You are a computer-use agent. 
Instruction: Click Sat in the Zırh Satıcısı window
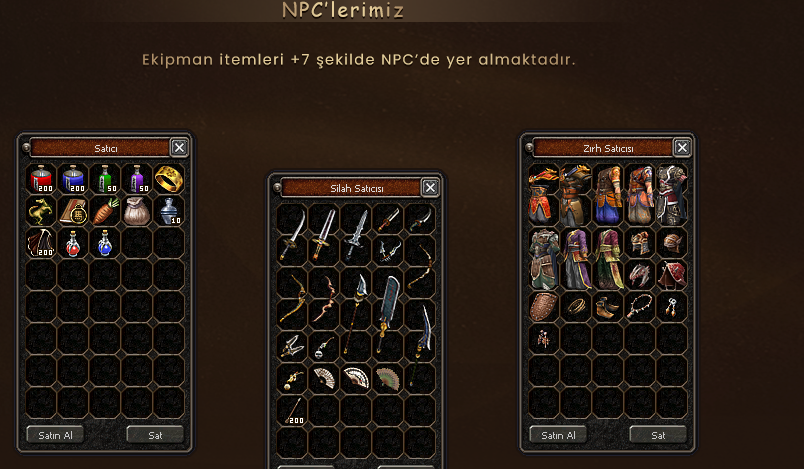(658, 435)
